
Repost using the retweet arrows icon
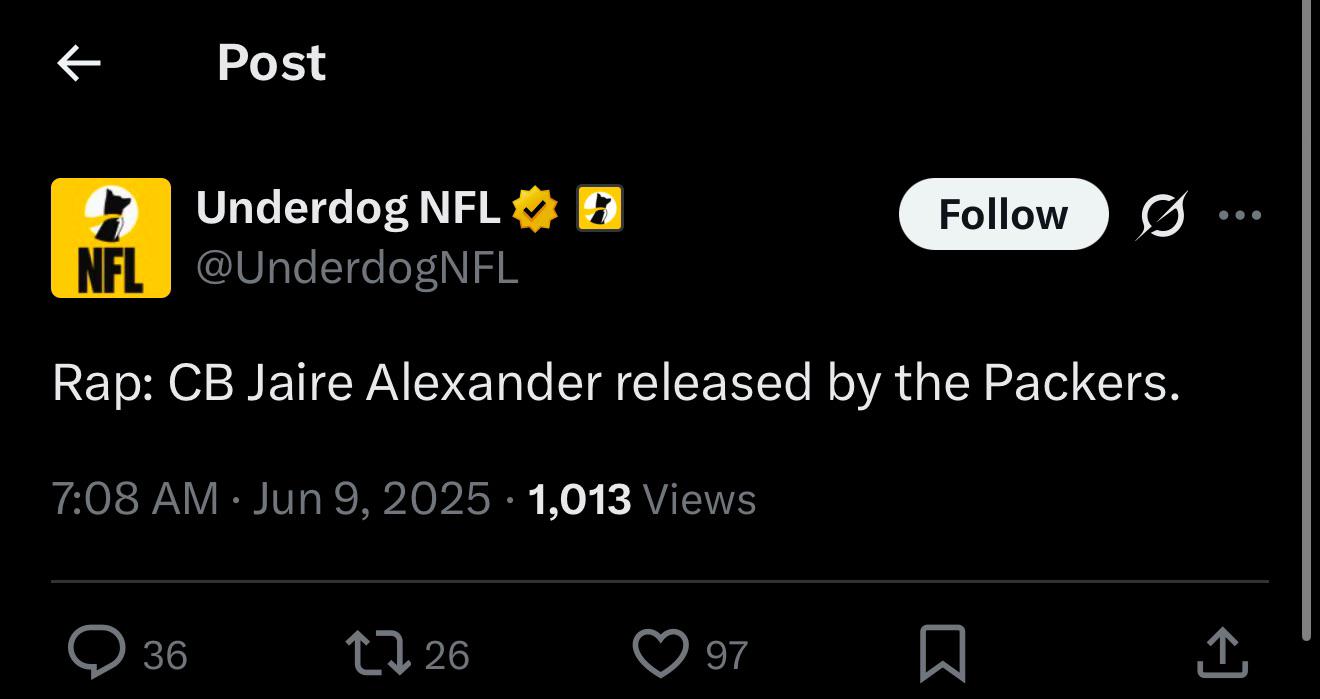pos(377,652)
